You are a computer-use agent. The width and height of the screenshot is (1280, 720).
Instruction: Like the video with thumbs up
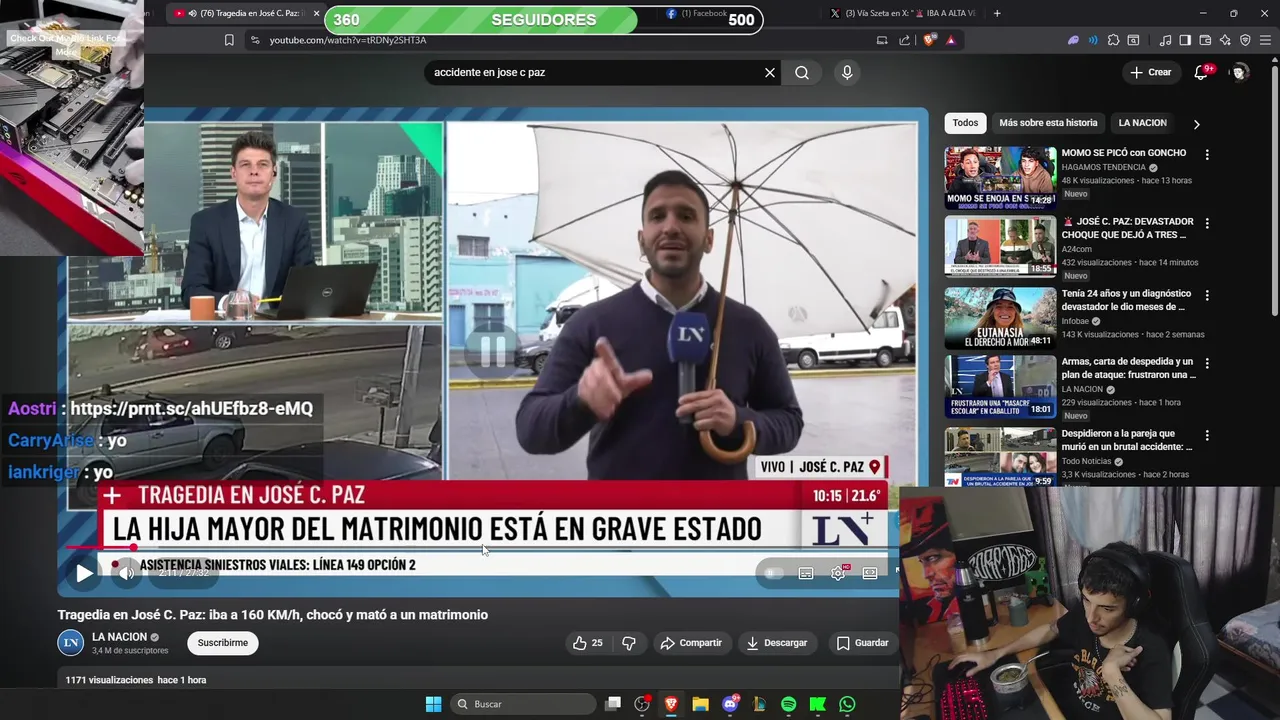(587, 643)
